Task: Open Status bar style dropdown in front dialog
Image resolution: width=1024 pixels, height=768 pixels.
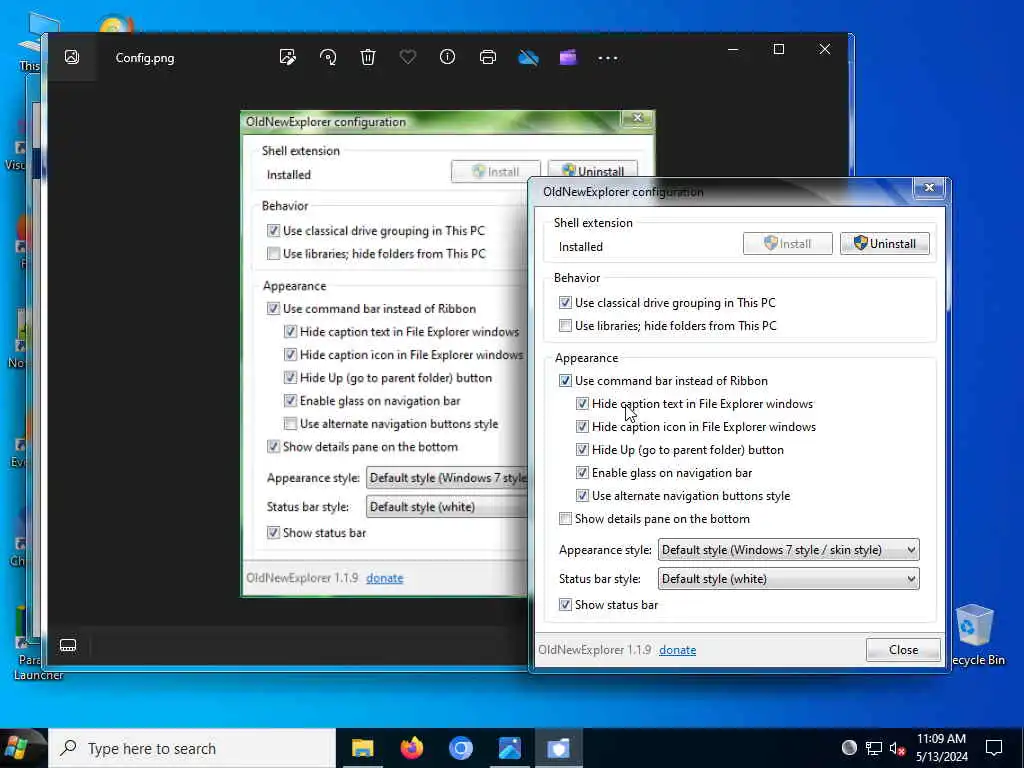Action: 788,579
